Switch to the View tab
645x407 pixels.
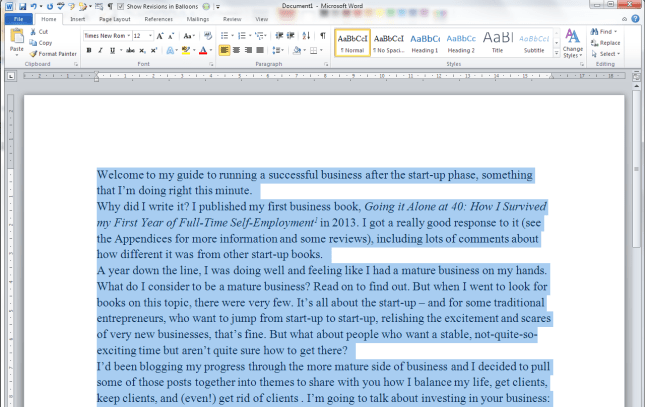(261, 19)
